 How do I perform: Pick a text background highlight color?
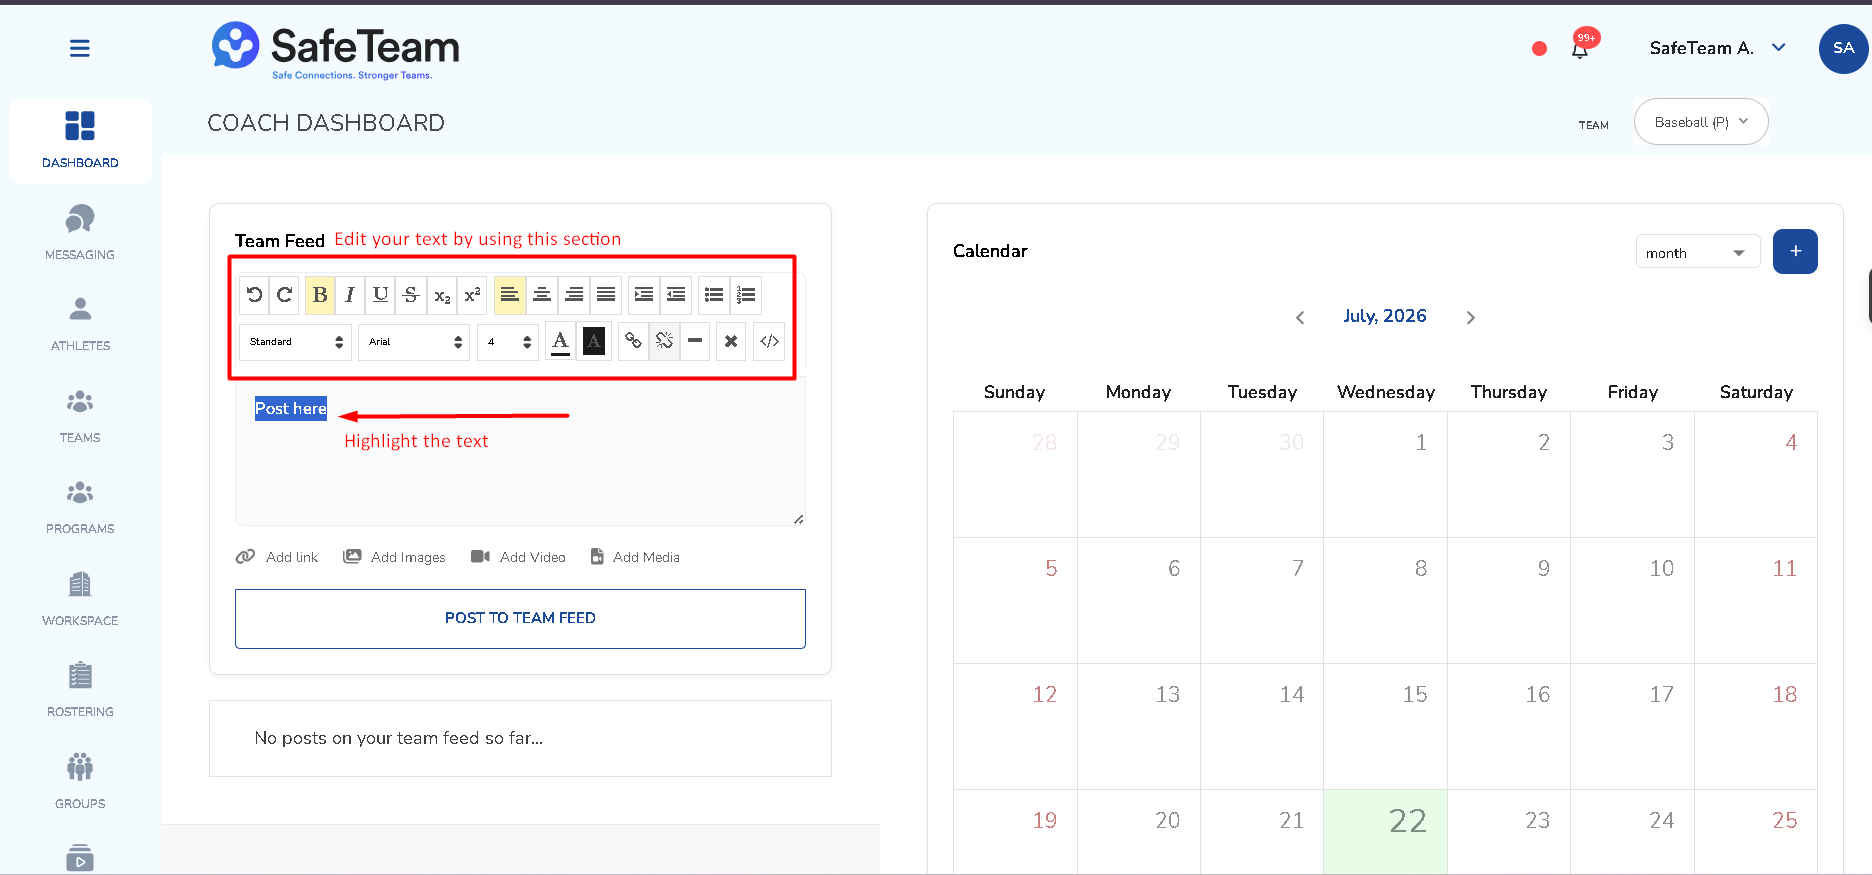click(594, 341)
